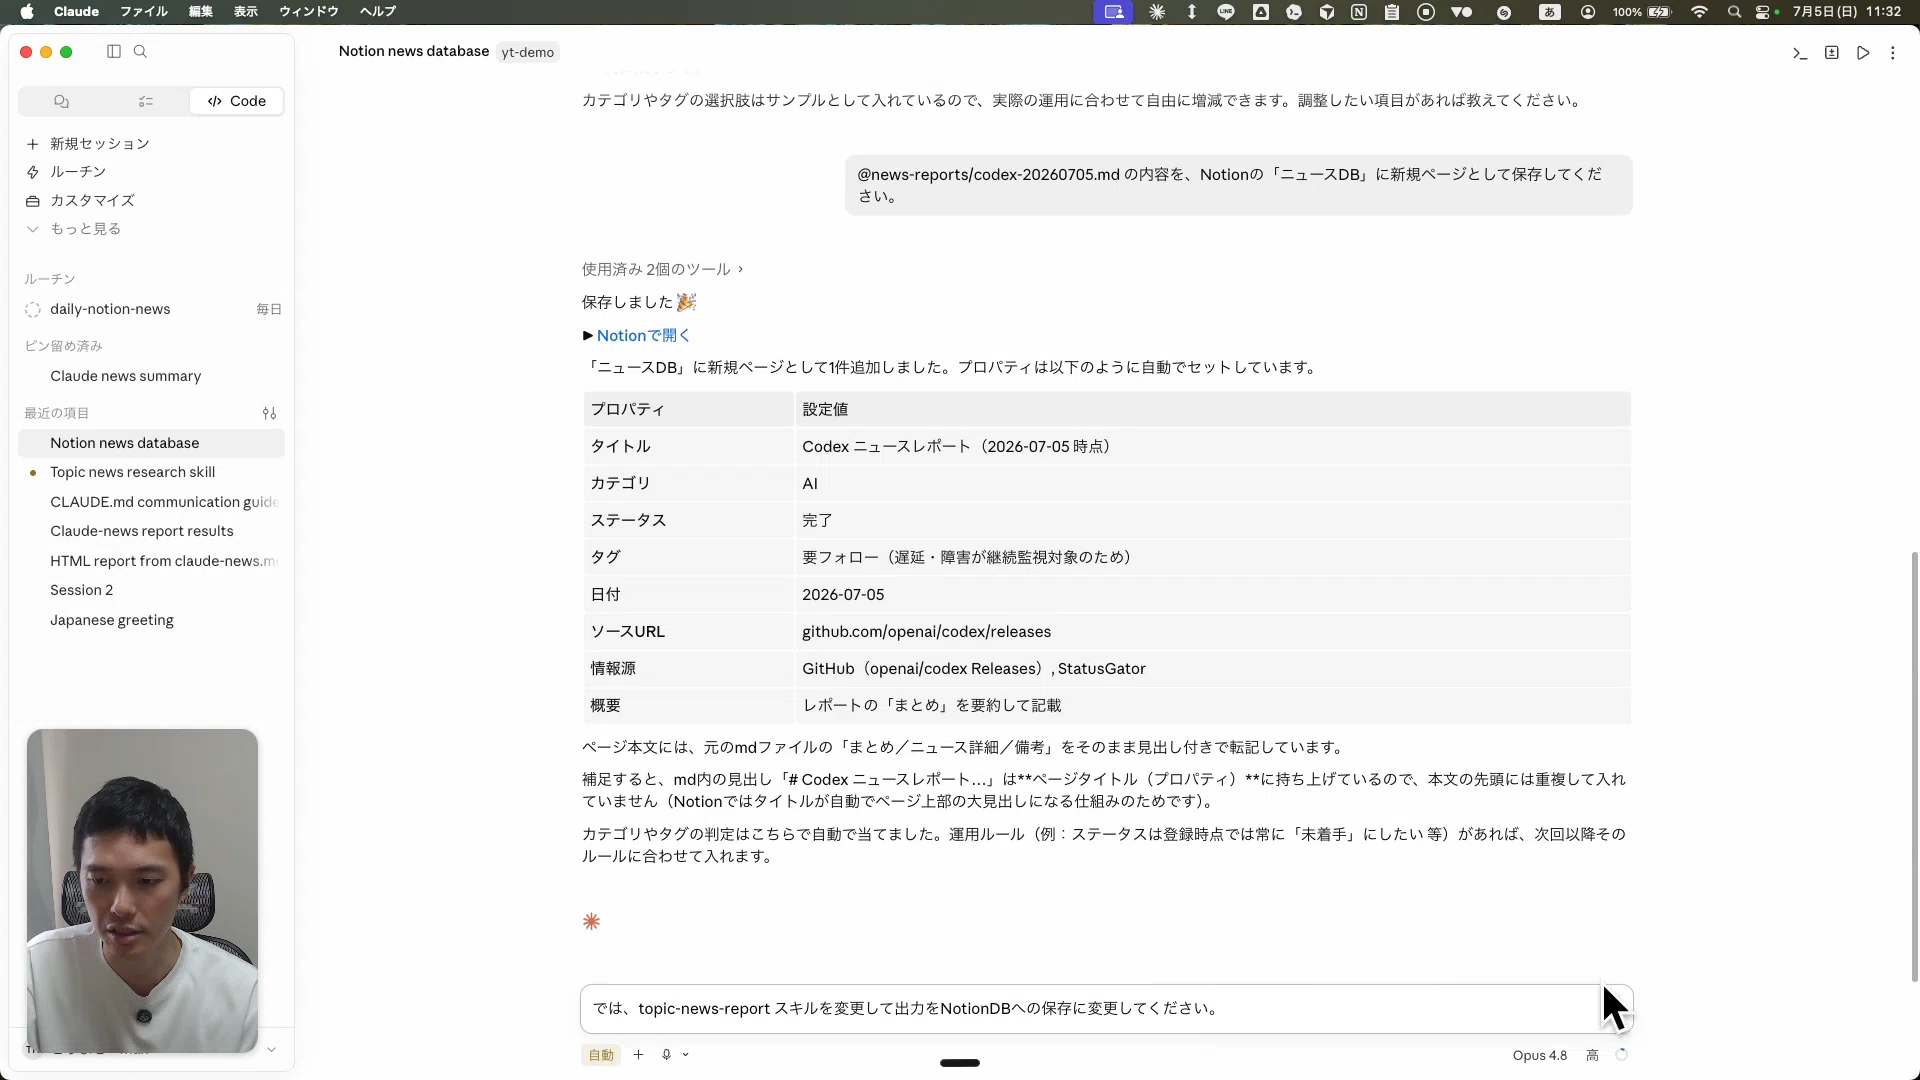
Task: Open the Opus 4.8 model selector
Action: pyautogui.click(x=1539, y=1055)
